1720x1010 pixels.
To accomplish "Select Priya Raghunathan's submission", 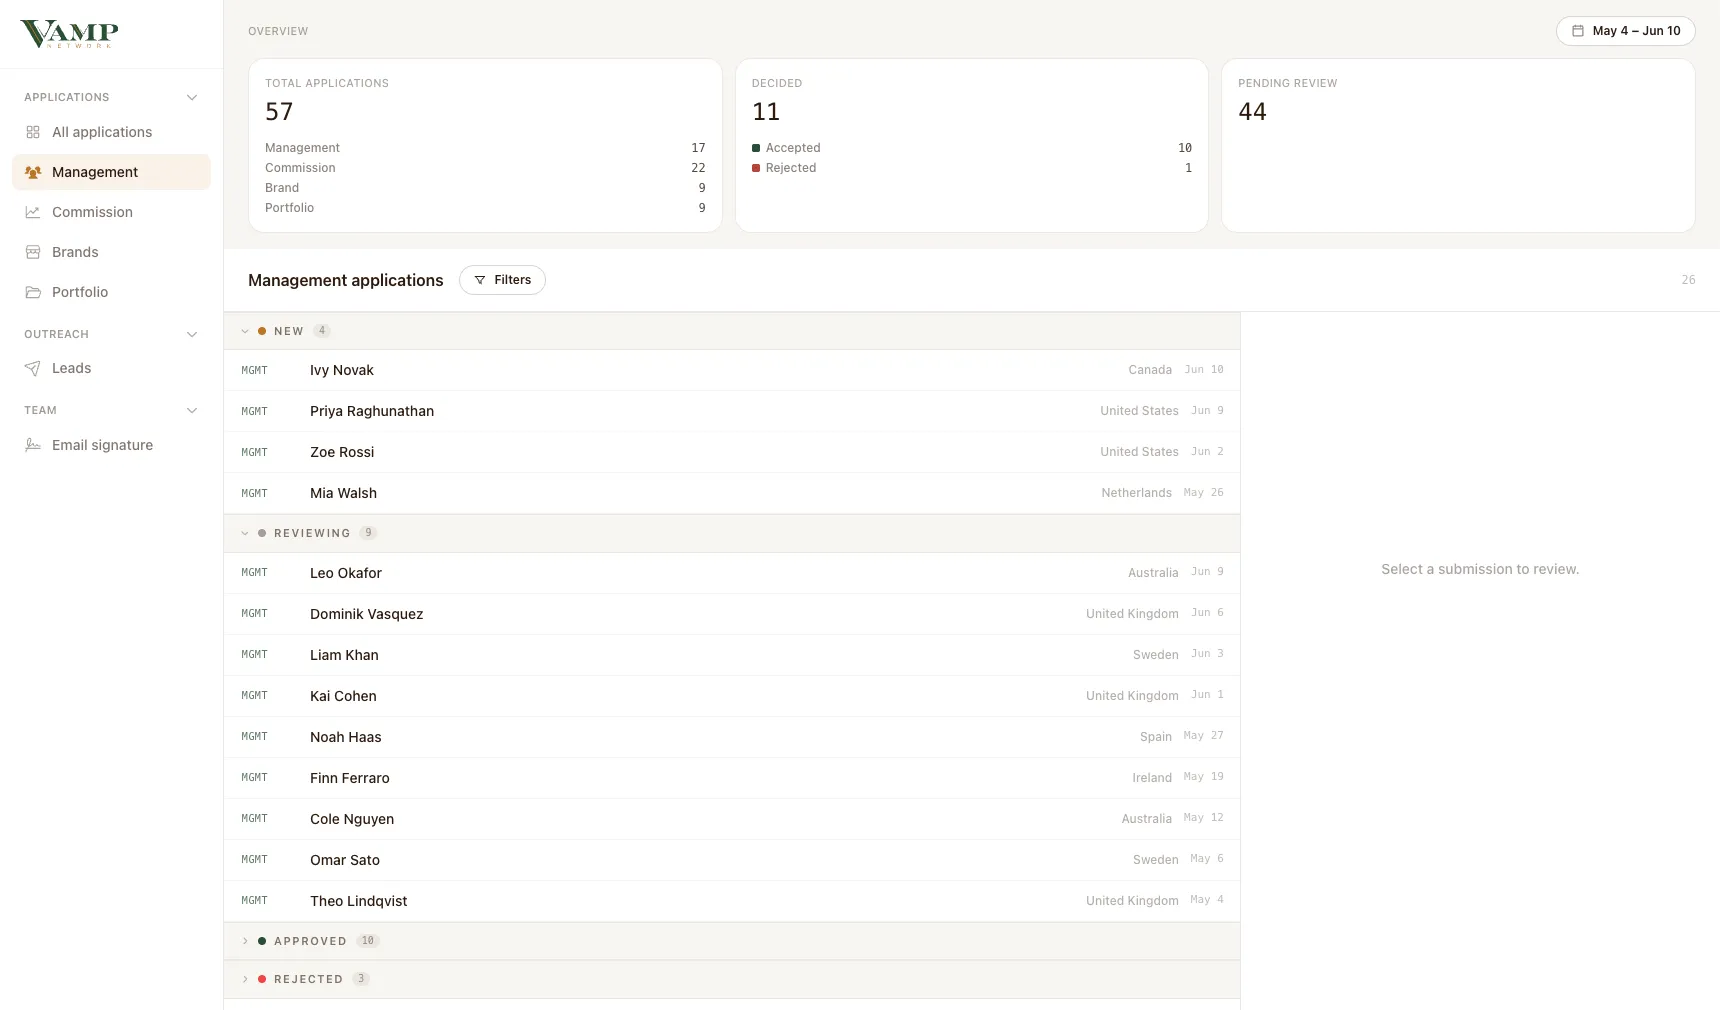I will pyautogui.click(x=732, y=411).
